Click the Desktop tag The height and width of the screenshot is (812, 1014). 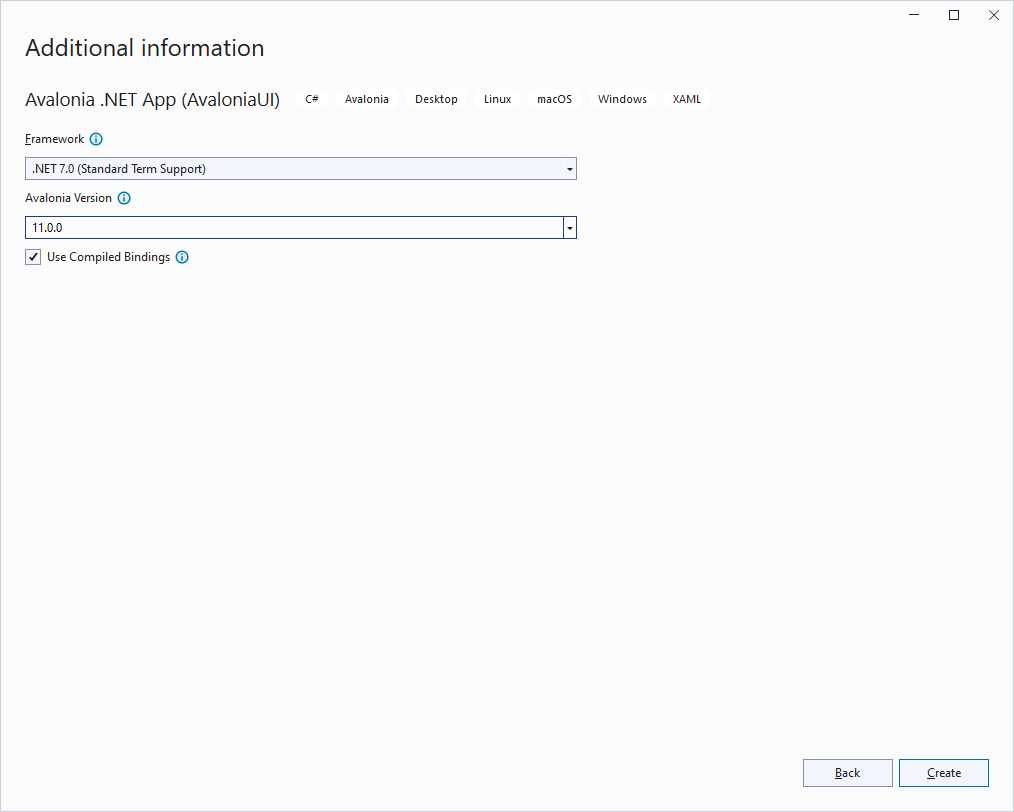point(436,99)
